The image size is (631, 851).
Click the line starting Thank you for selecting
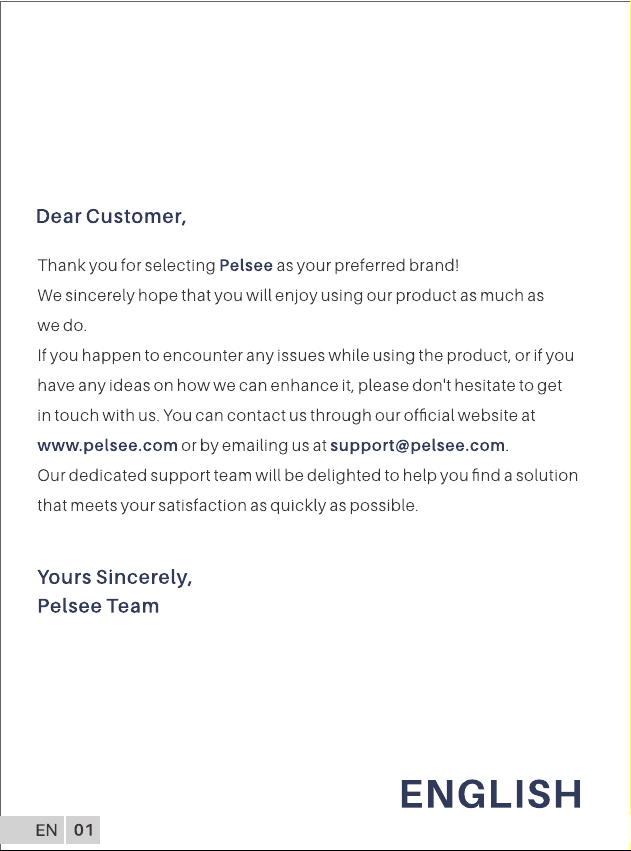(x=248, y=265)
